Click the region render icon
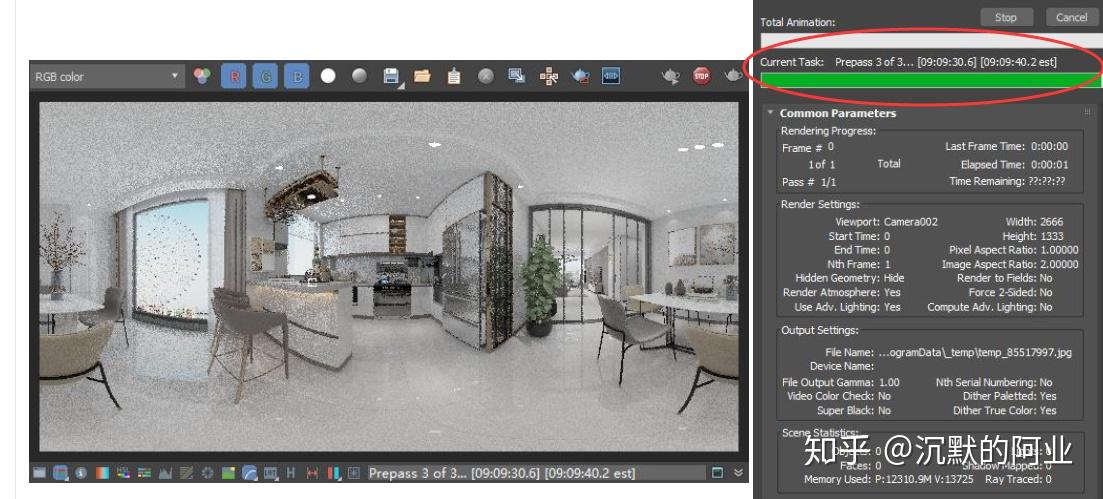The image size is (1103, 499). 517,76
